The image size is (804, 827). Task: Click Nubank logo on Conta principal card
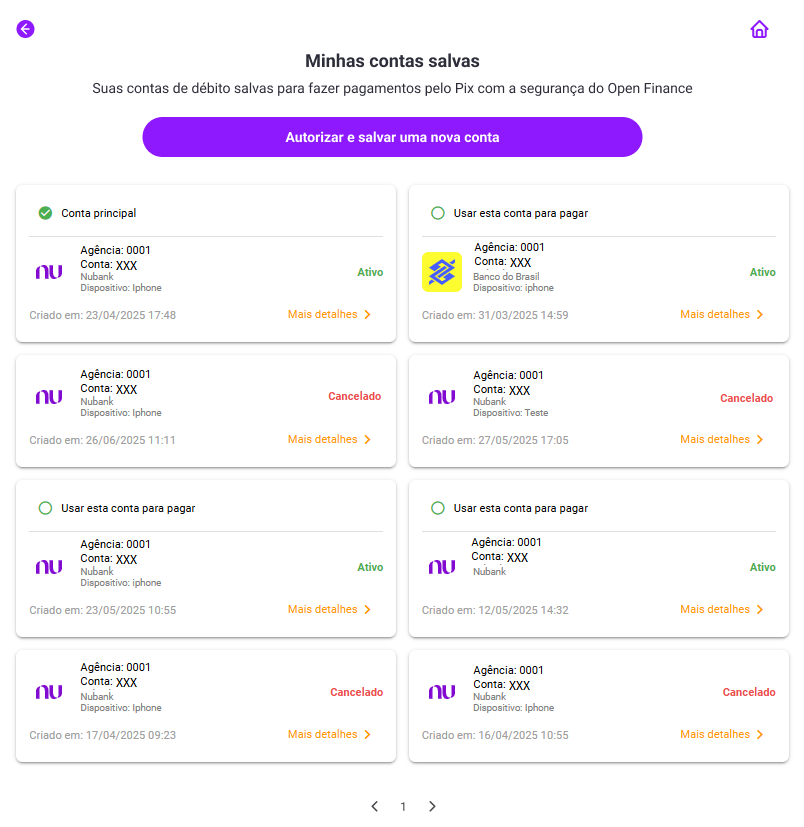click(x=49, y=272)
